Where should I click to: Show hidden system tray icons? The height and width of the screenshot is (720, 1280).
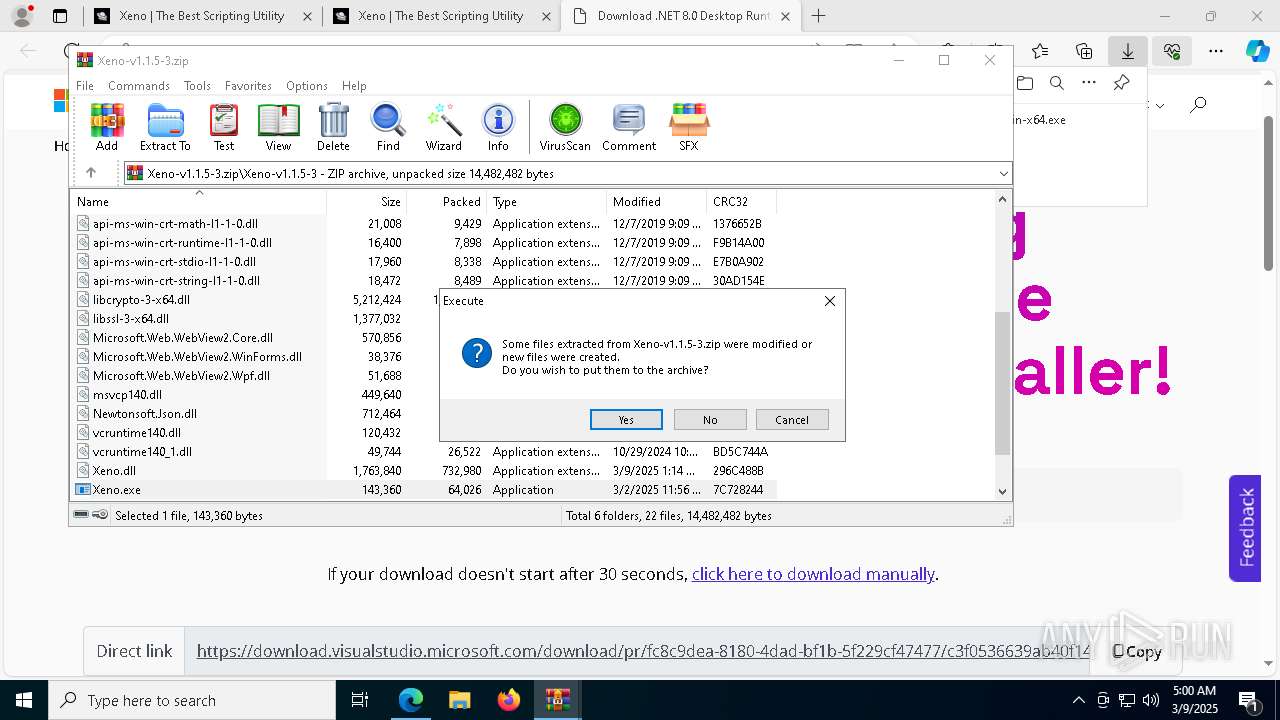click(x=1078, y=700)
